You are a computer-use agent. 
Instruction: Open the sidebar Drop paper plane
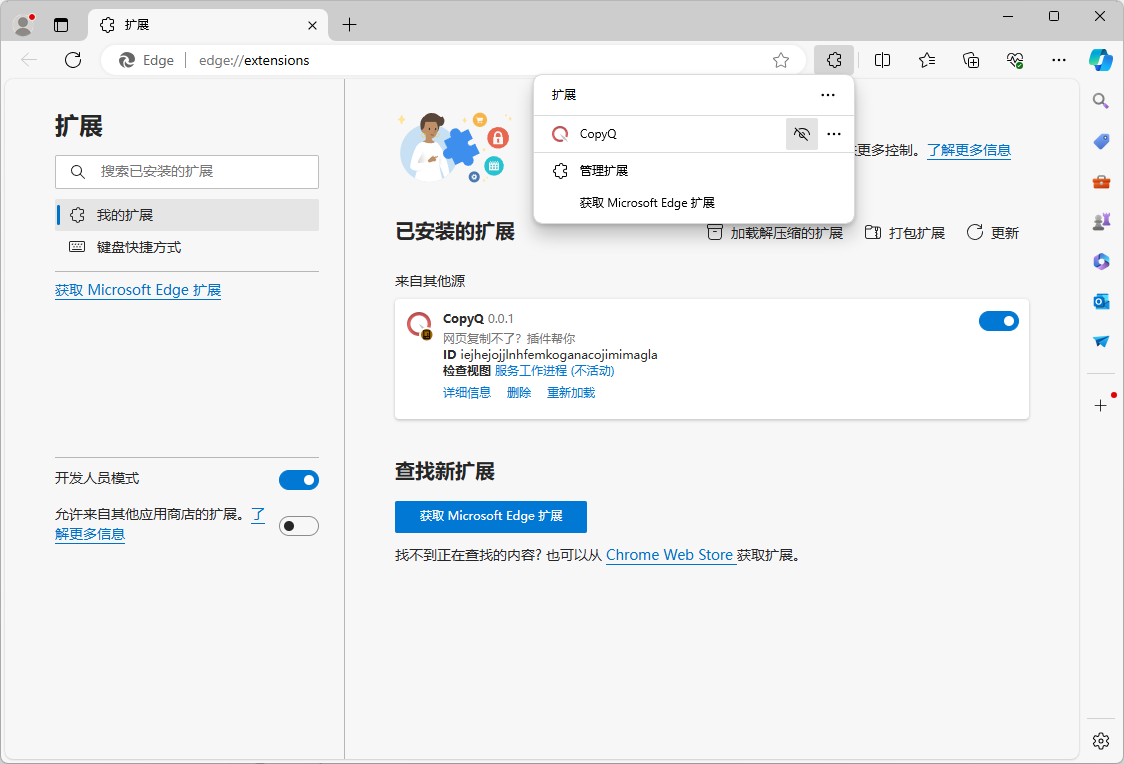point(1101,341)
